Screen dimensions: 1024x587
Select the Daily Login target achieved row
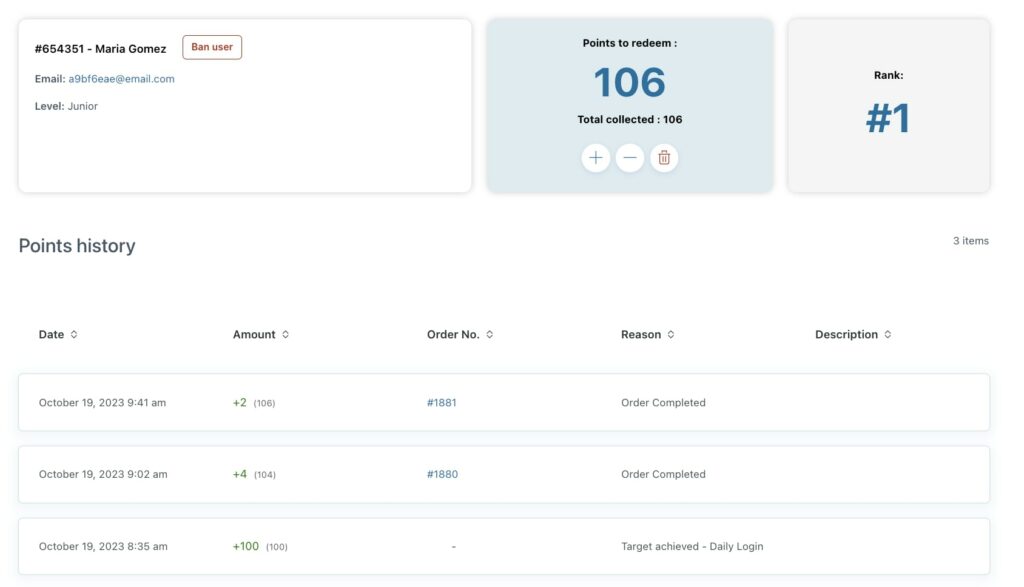(x=504, y=547)
